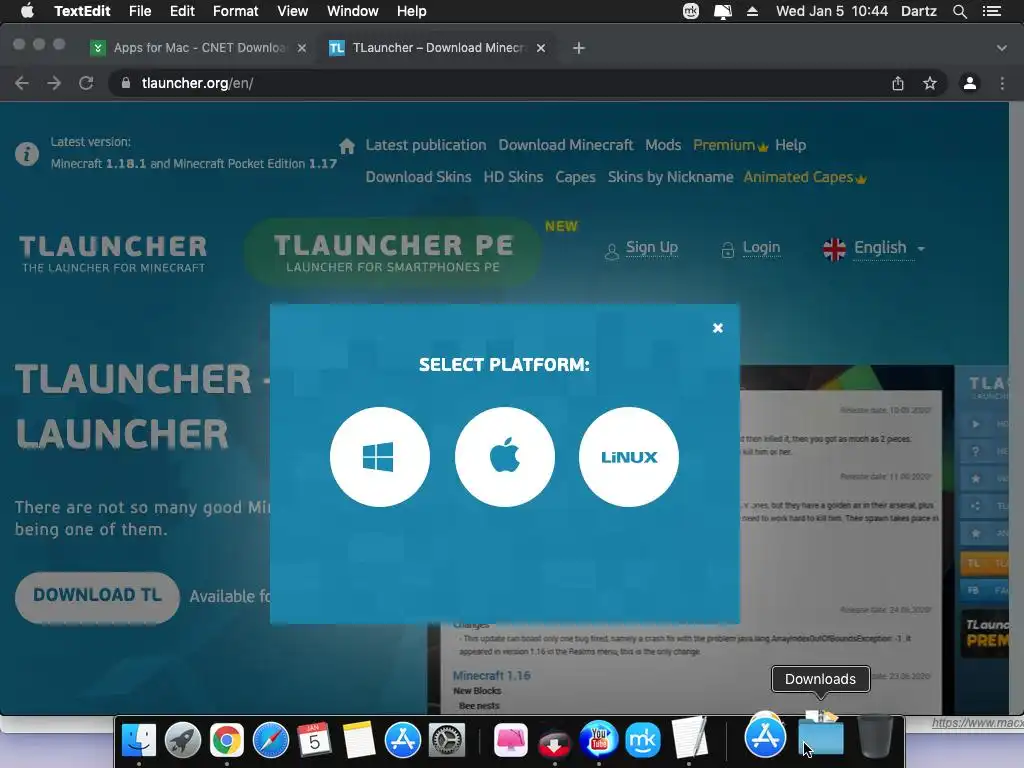Open the View menu
The image size is (1024, 768).
[292, 11]
